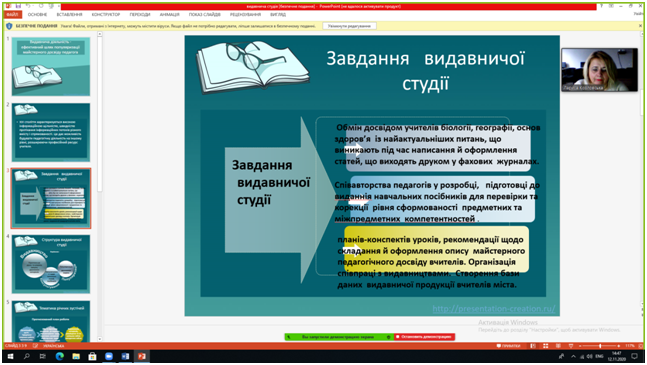Click the yellow text box about планів-конспектів уроків
Image resolution: width=647 pixels, height=365 pixels.
pos(436,249)
